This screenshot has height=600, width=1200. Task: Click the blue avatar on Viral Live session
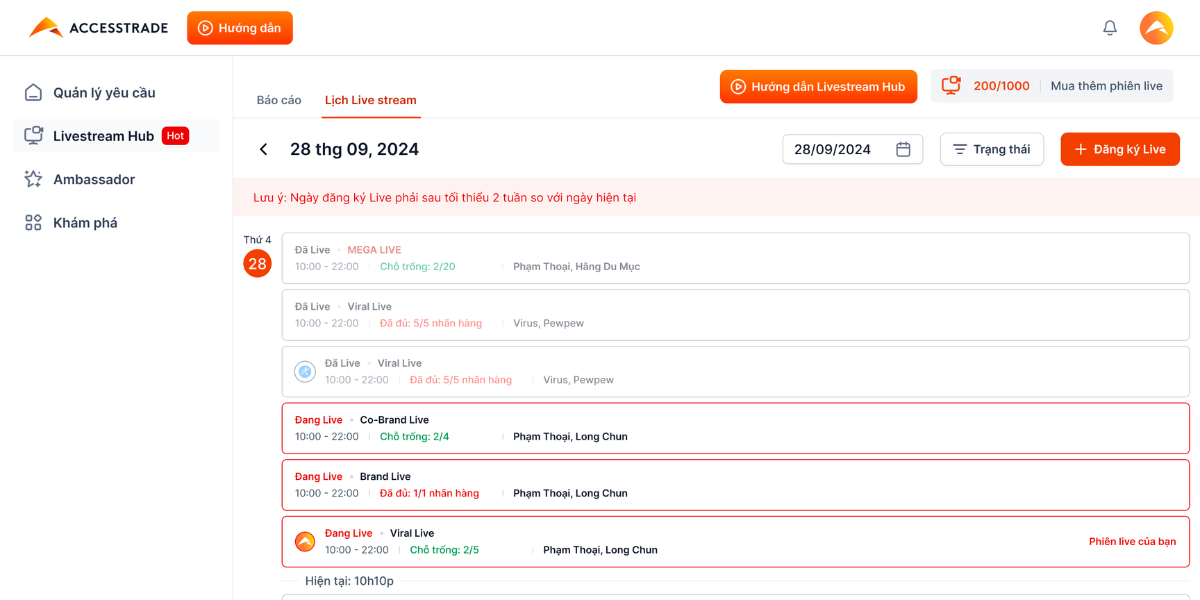pyautogui.click(x=305, y=372)
